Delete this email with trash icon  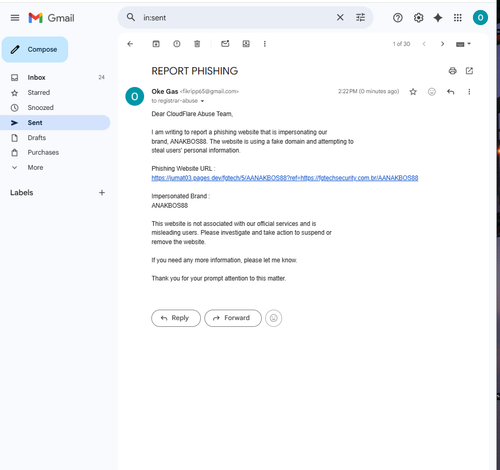[197, 44]
